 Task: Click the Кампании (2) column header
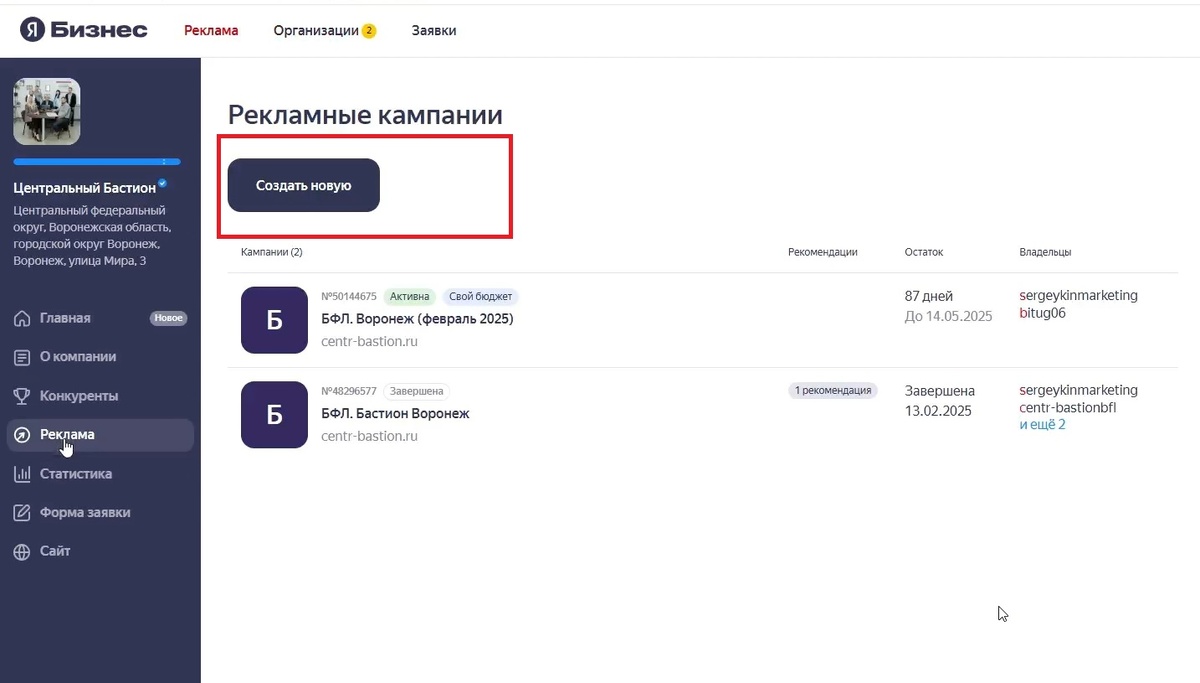271,252
